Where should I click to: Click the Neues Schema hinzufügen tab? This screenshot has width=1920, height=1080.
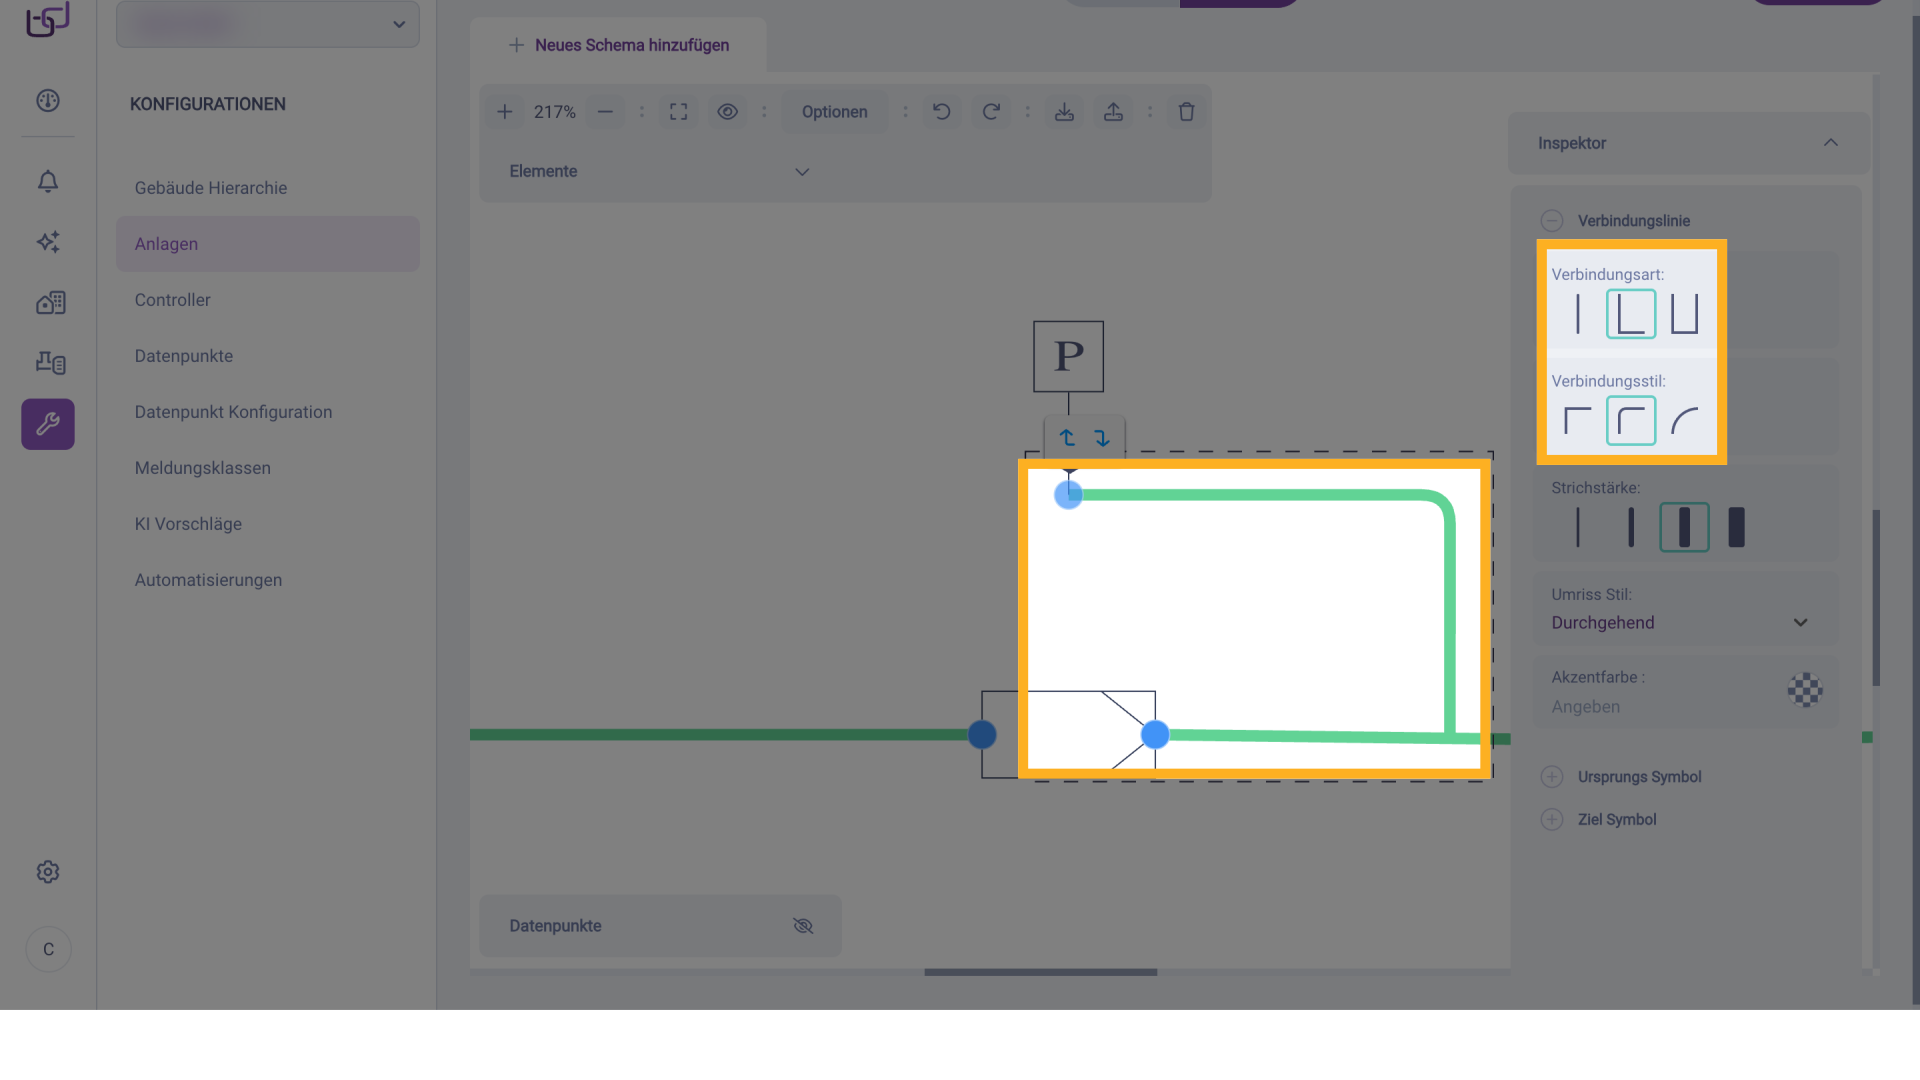(619, 45)
